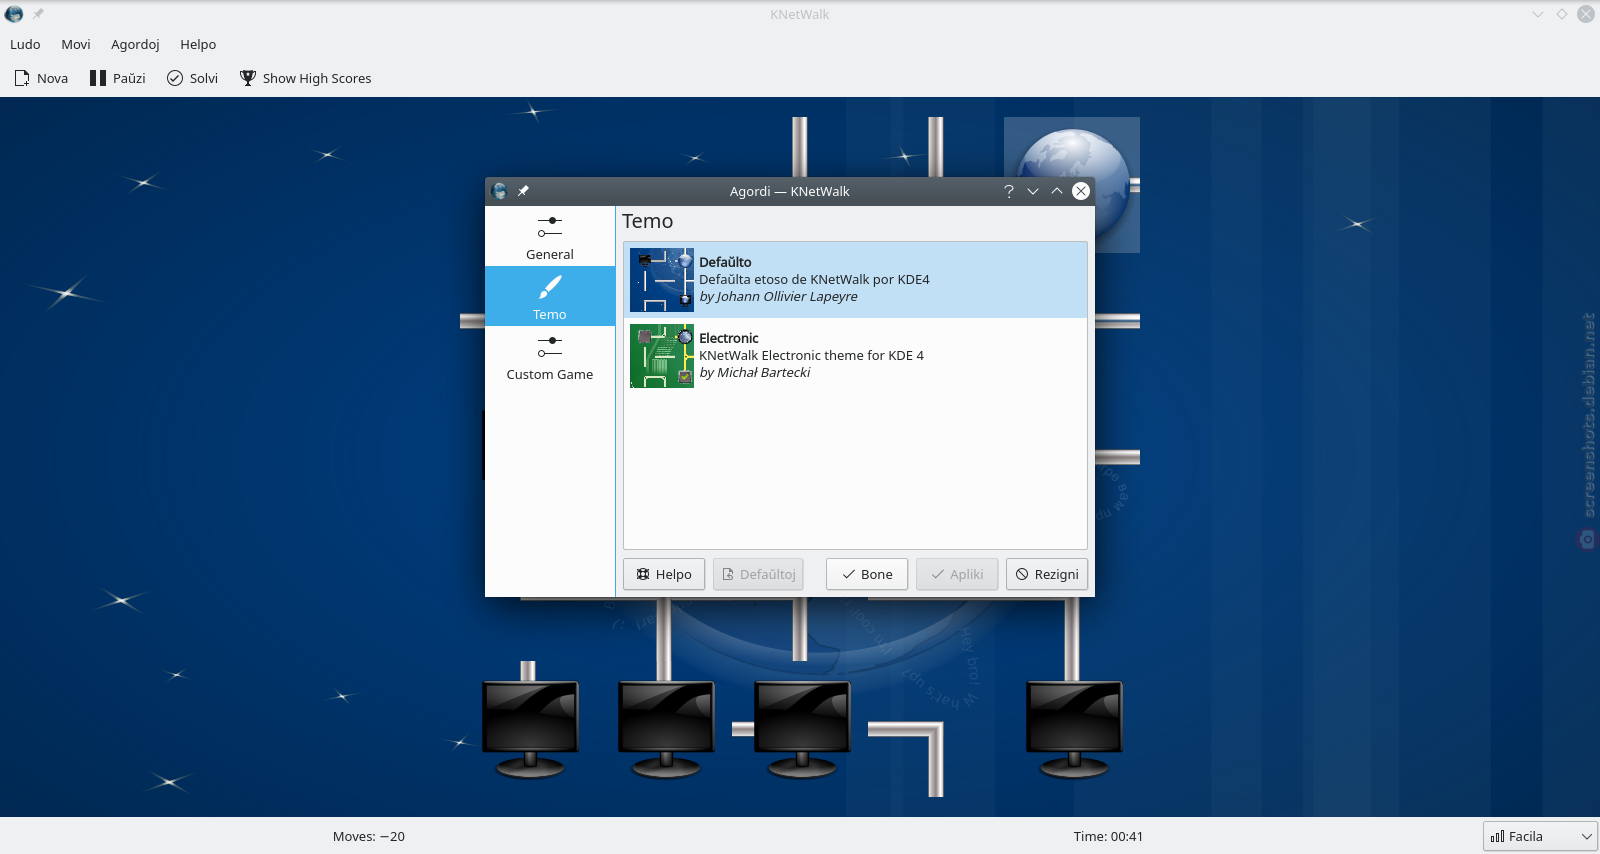The image size is (1600, 854).
Task: Click the KNetWalk globe icon in main titlebar
Action: coord(14,14)
